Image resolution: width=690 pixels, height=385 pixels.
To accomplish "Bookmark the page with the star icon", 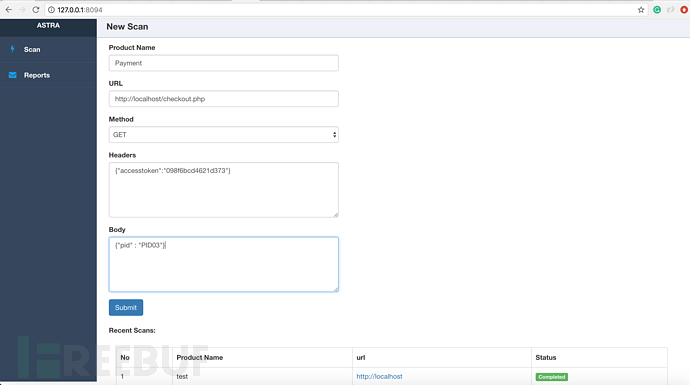I will (x=641, y=10).
